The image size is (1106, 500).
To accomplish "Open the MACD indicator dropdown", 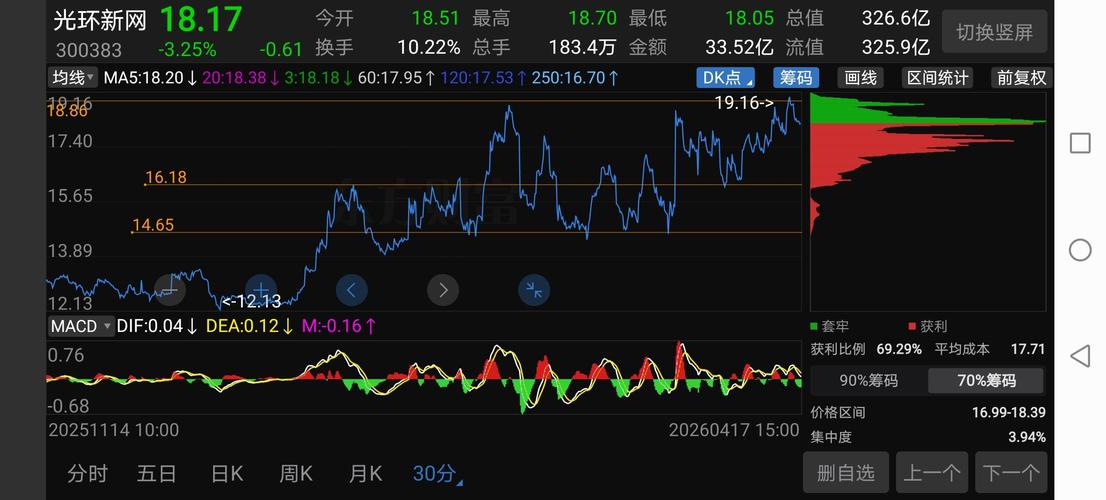I will click(x=80, y=327).
